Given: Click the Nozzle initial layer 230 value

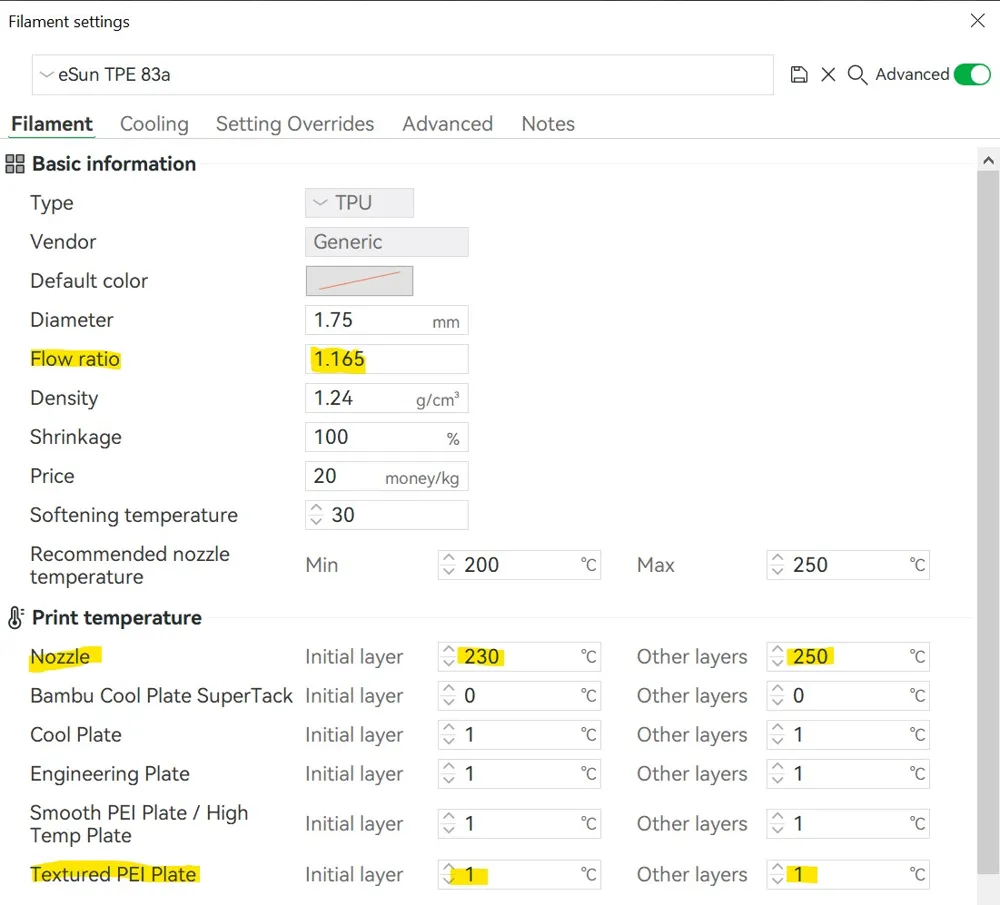Looking at the screenshot, I should pyautogui.click(x=482, y=656).
